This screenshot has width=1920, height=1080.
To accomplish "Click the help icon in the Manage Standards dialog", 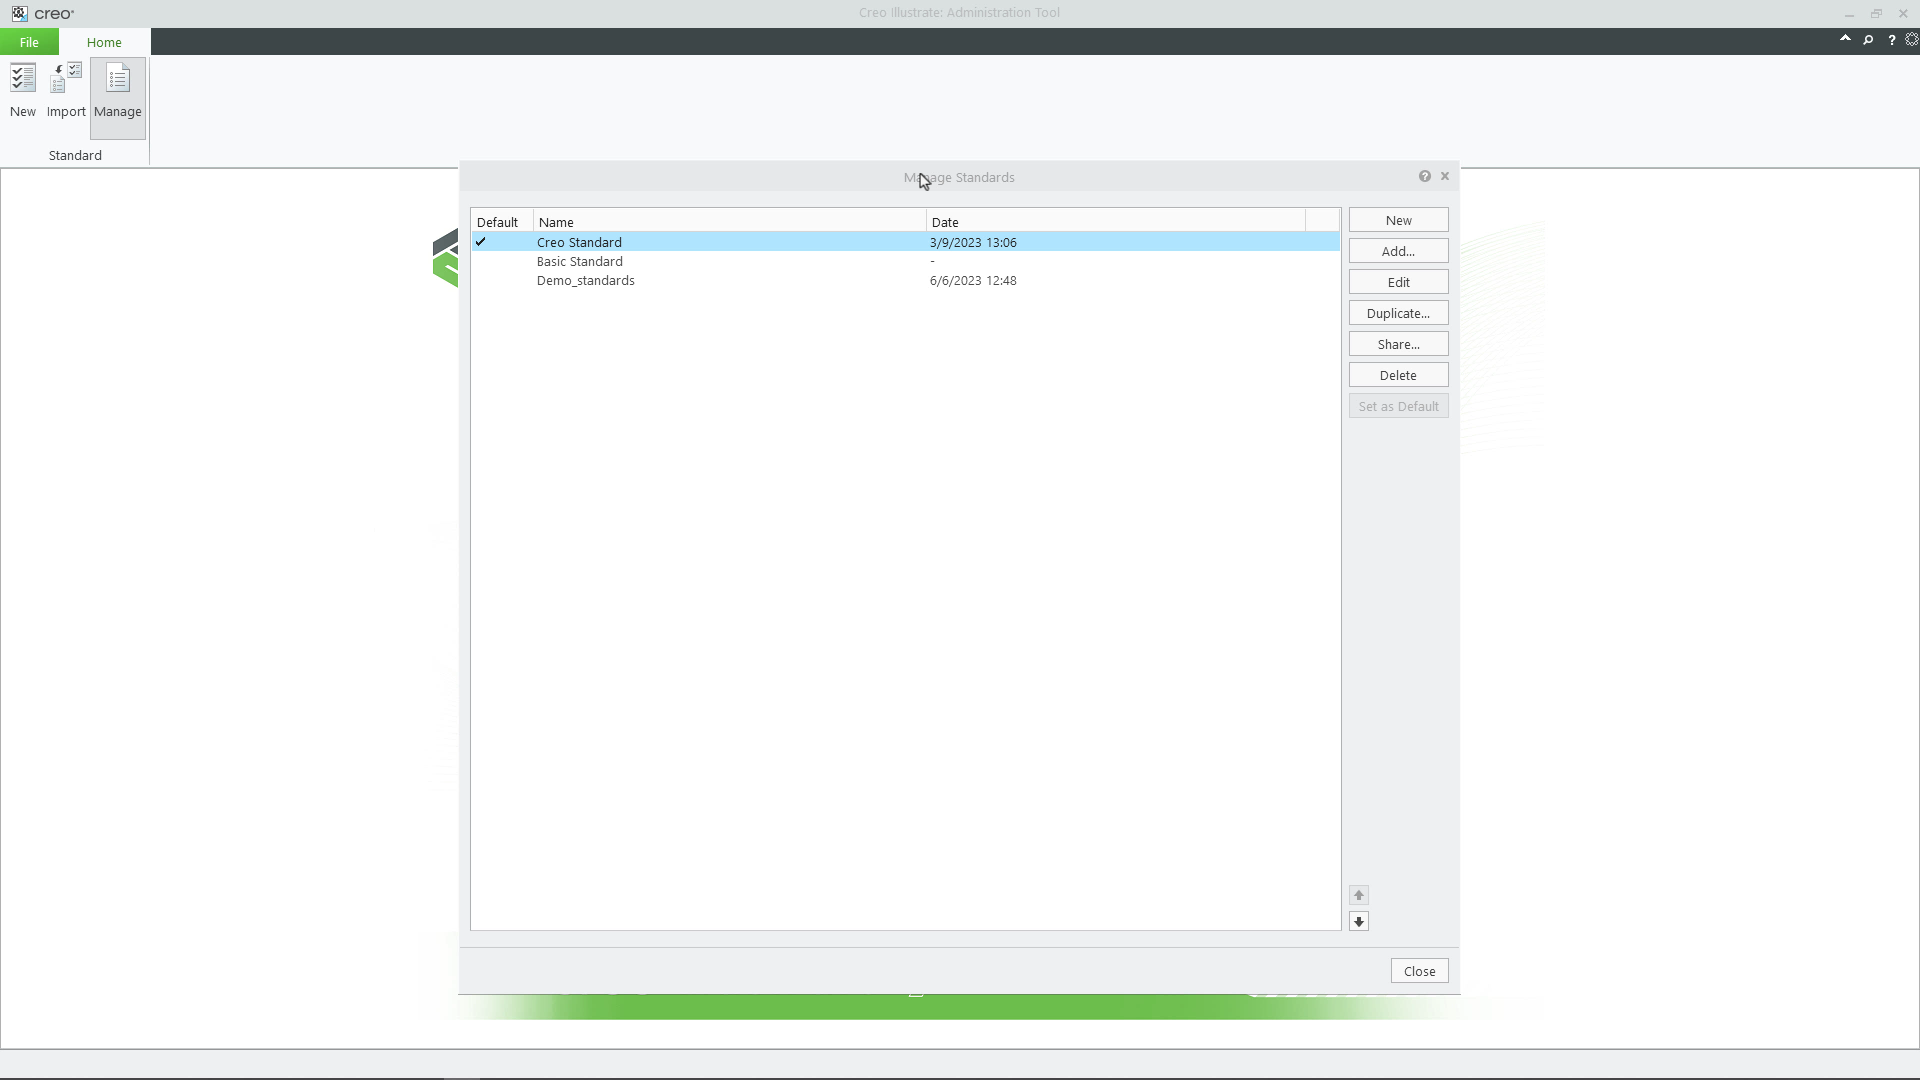I will point(1425,175).
